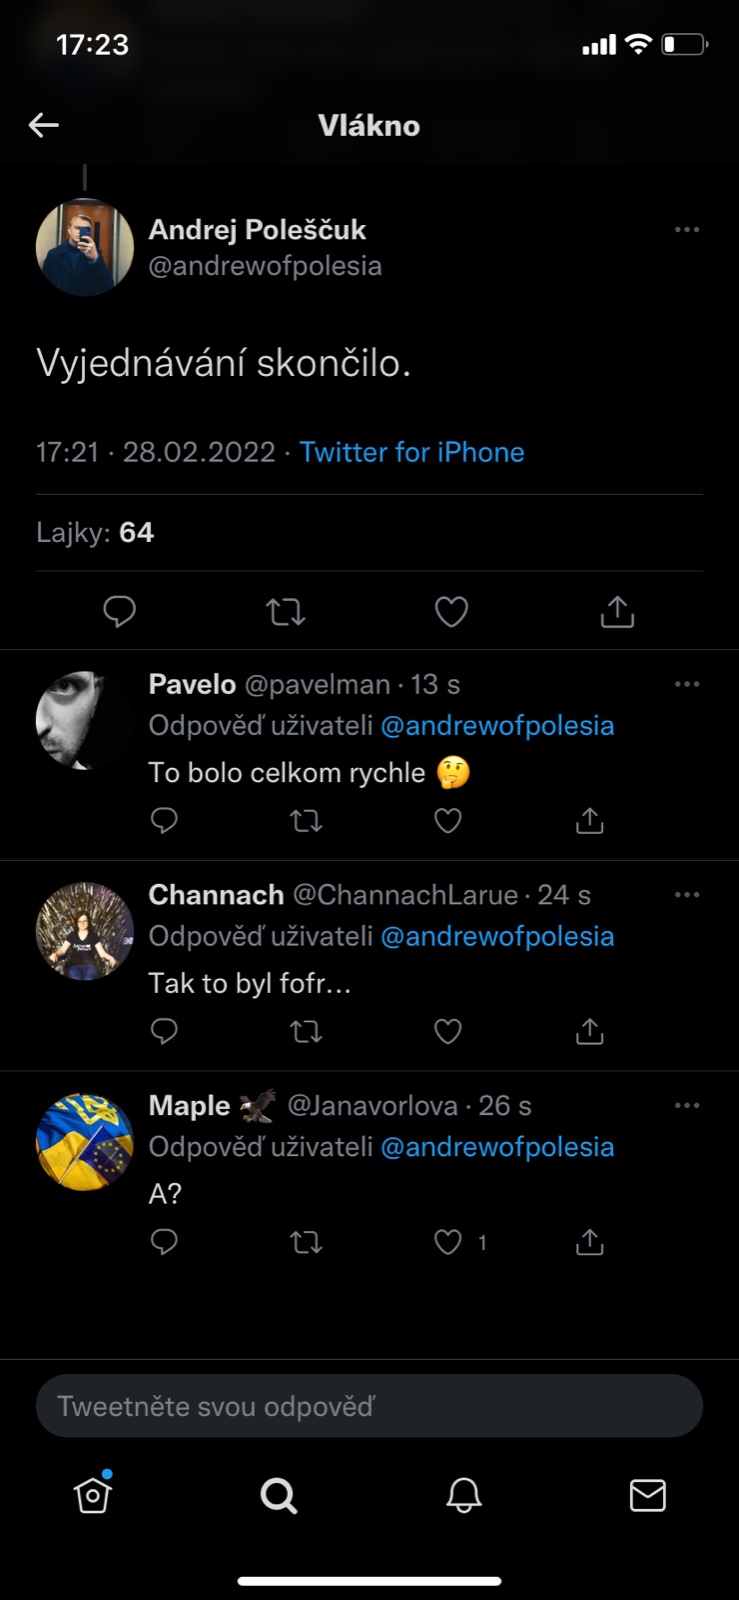This screenshot has width=739, height=1600.
Task: Like the tweet "Vyjednávání skončilo."
Action: [451, 611]
